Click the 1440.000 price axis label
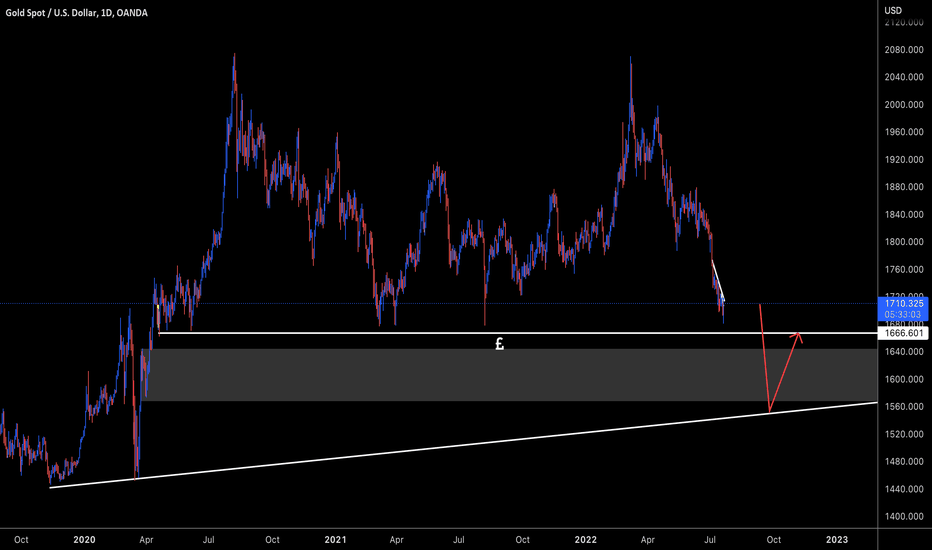The width and height of the screenshot is (932, 550). [x=903, y=489]
